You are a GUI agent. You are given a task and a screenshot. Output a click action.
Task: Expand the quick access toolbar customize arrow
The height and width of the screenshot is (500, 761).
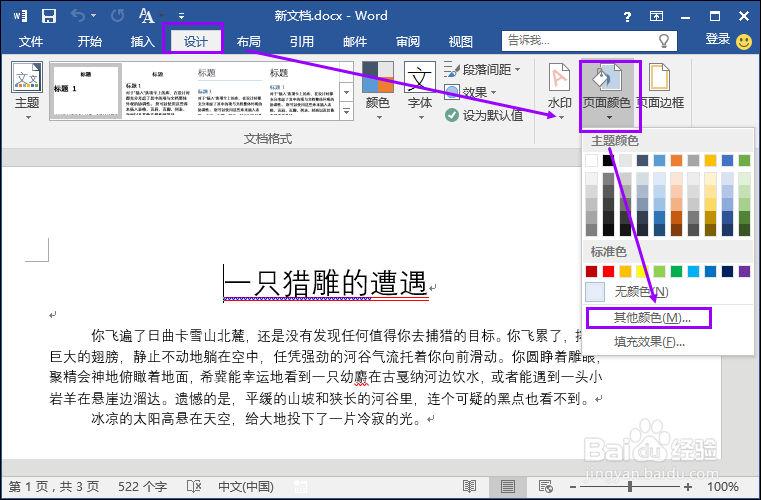181,16
